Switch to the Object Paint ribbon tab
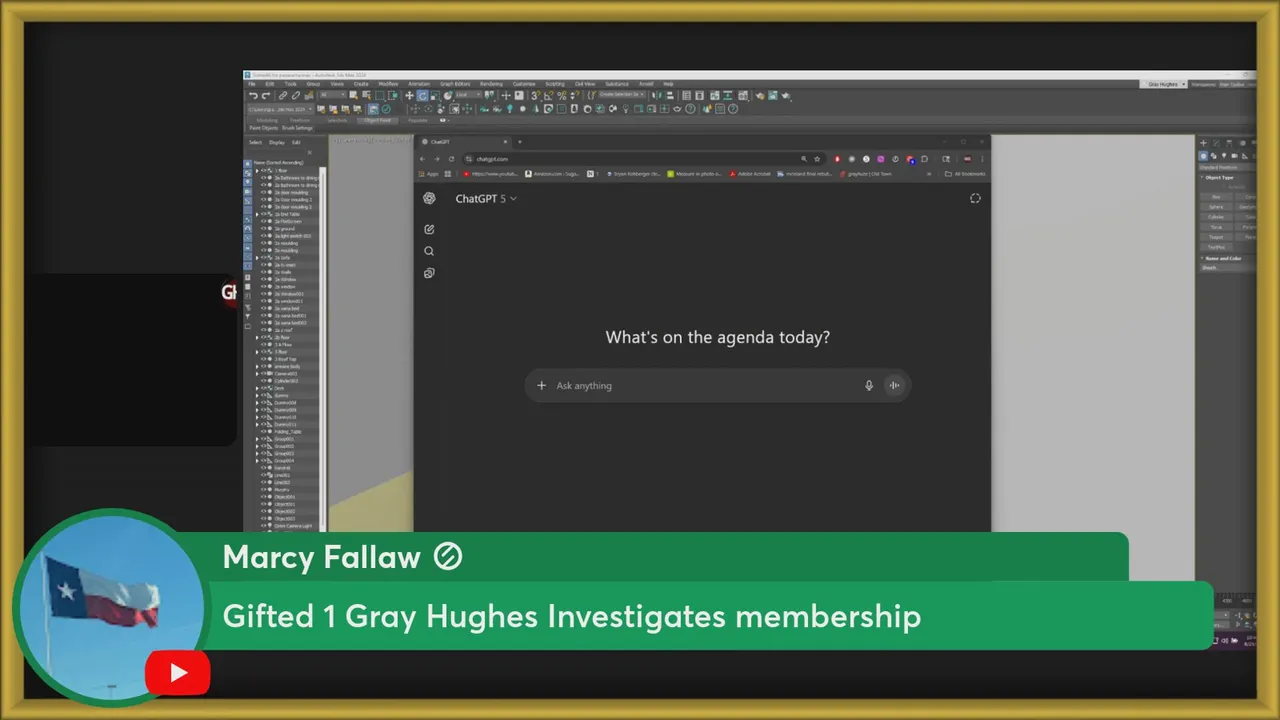Viewport: 1280px width, 720px height. click(378, 120)
